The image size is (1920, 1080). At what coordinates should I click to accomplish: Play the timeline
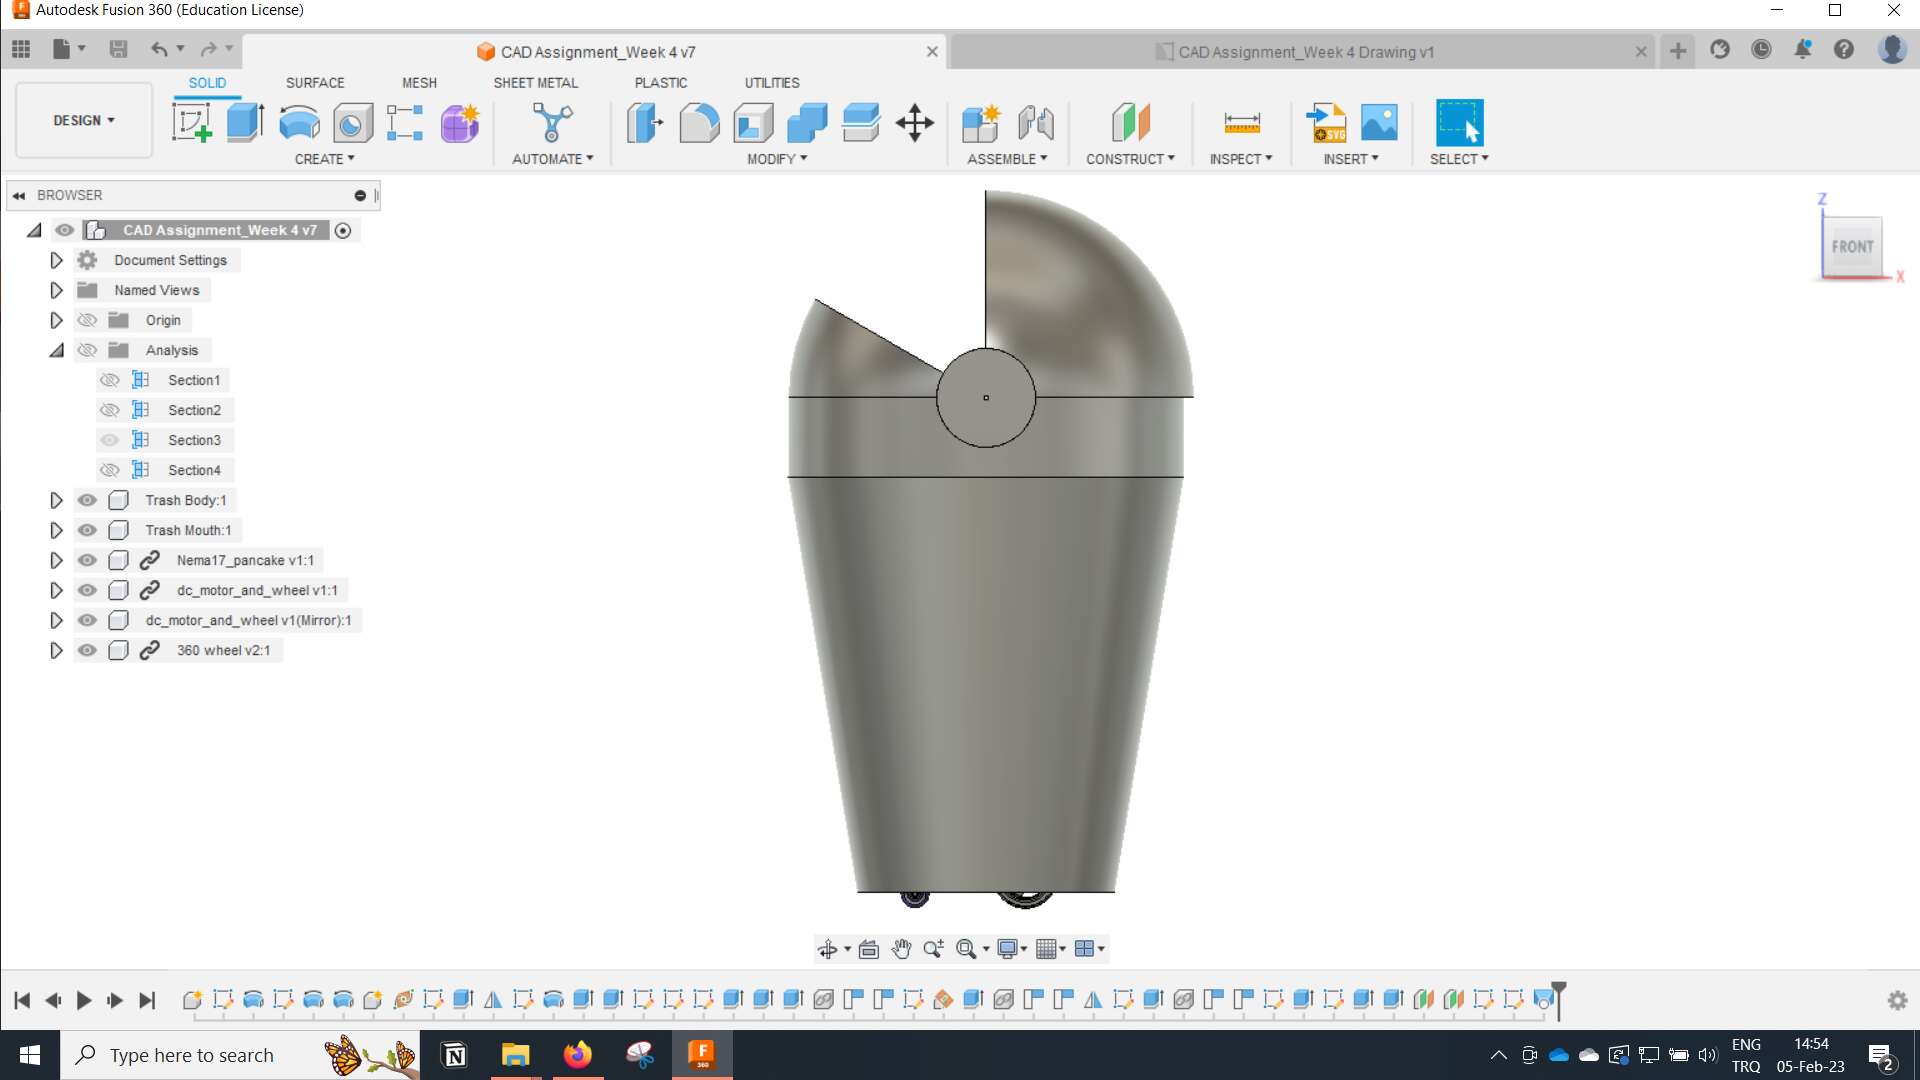84,1000
